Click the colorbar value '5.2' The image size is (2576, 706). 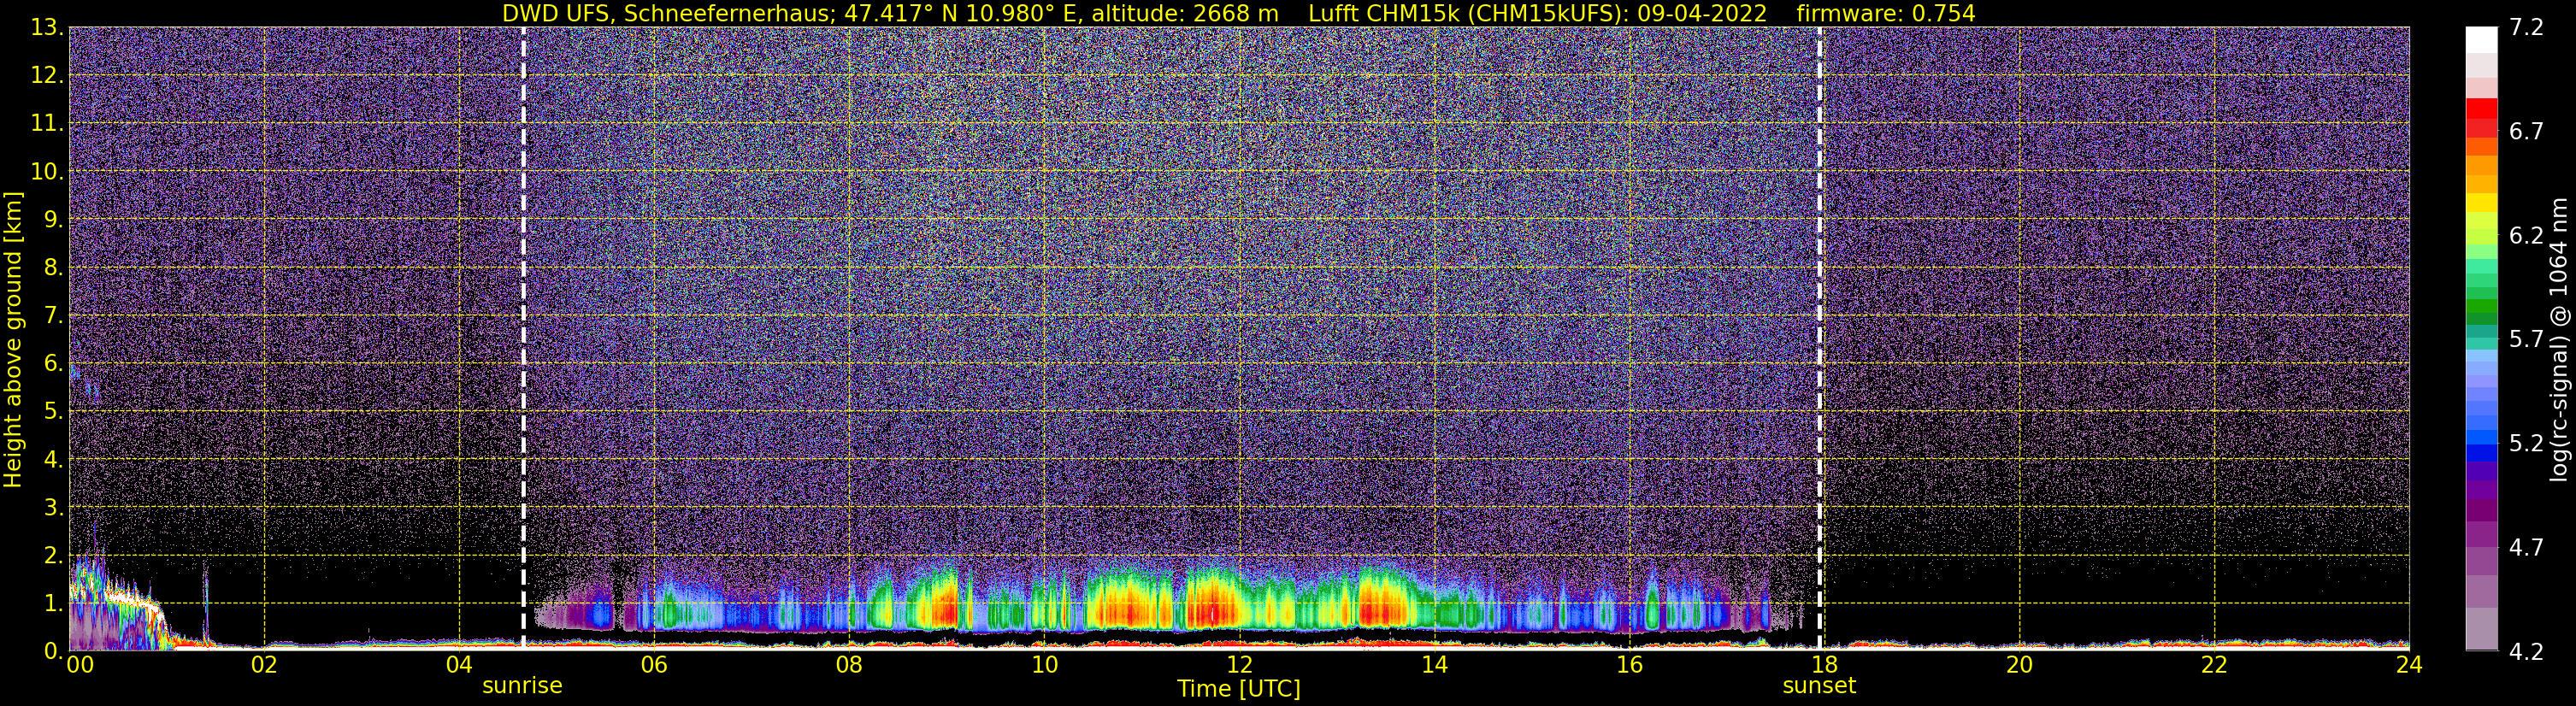[x=2526, y=444]
